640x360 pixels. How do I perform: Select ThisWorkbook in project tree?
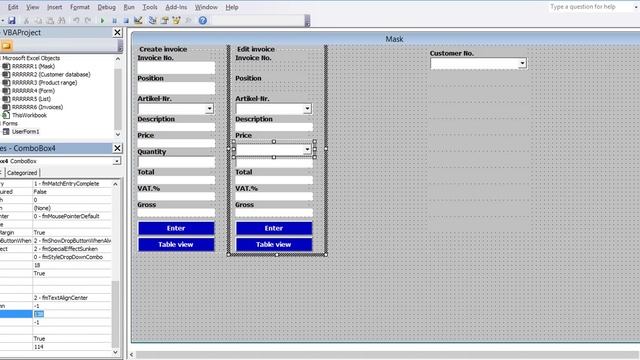point(29,115)
